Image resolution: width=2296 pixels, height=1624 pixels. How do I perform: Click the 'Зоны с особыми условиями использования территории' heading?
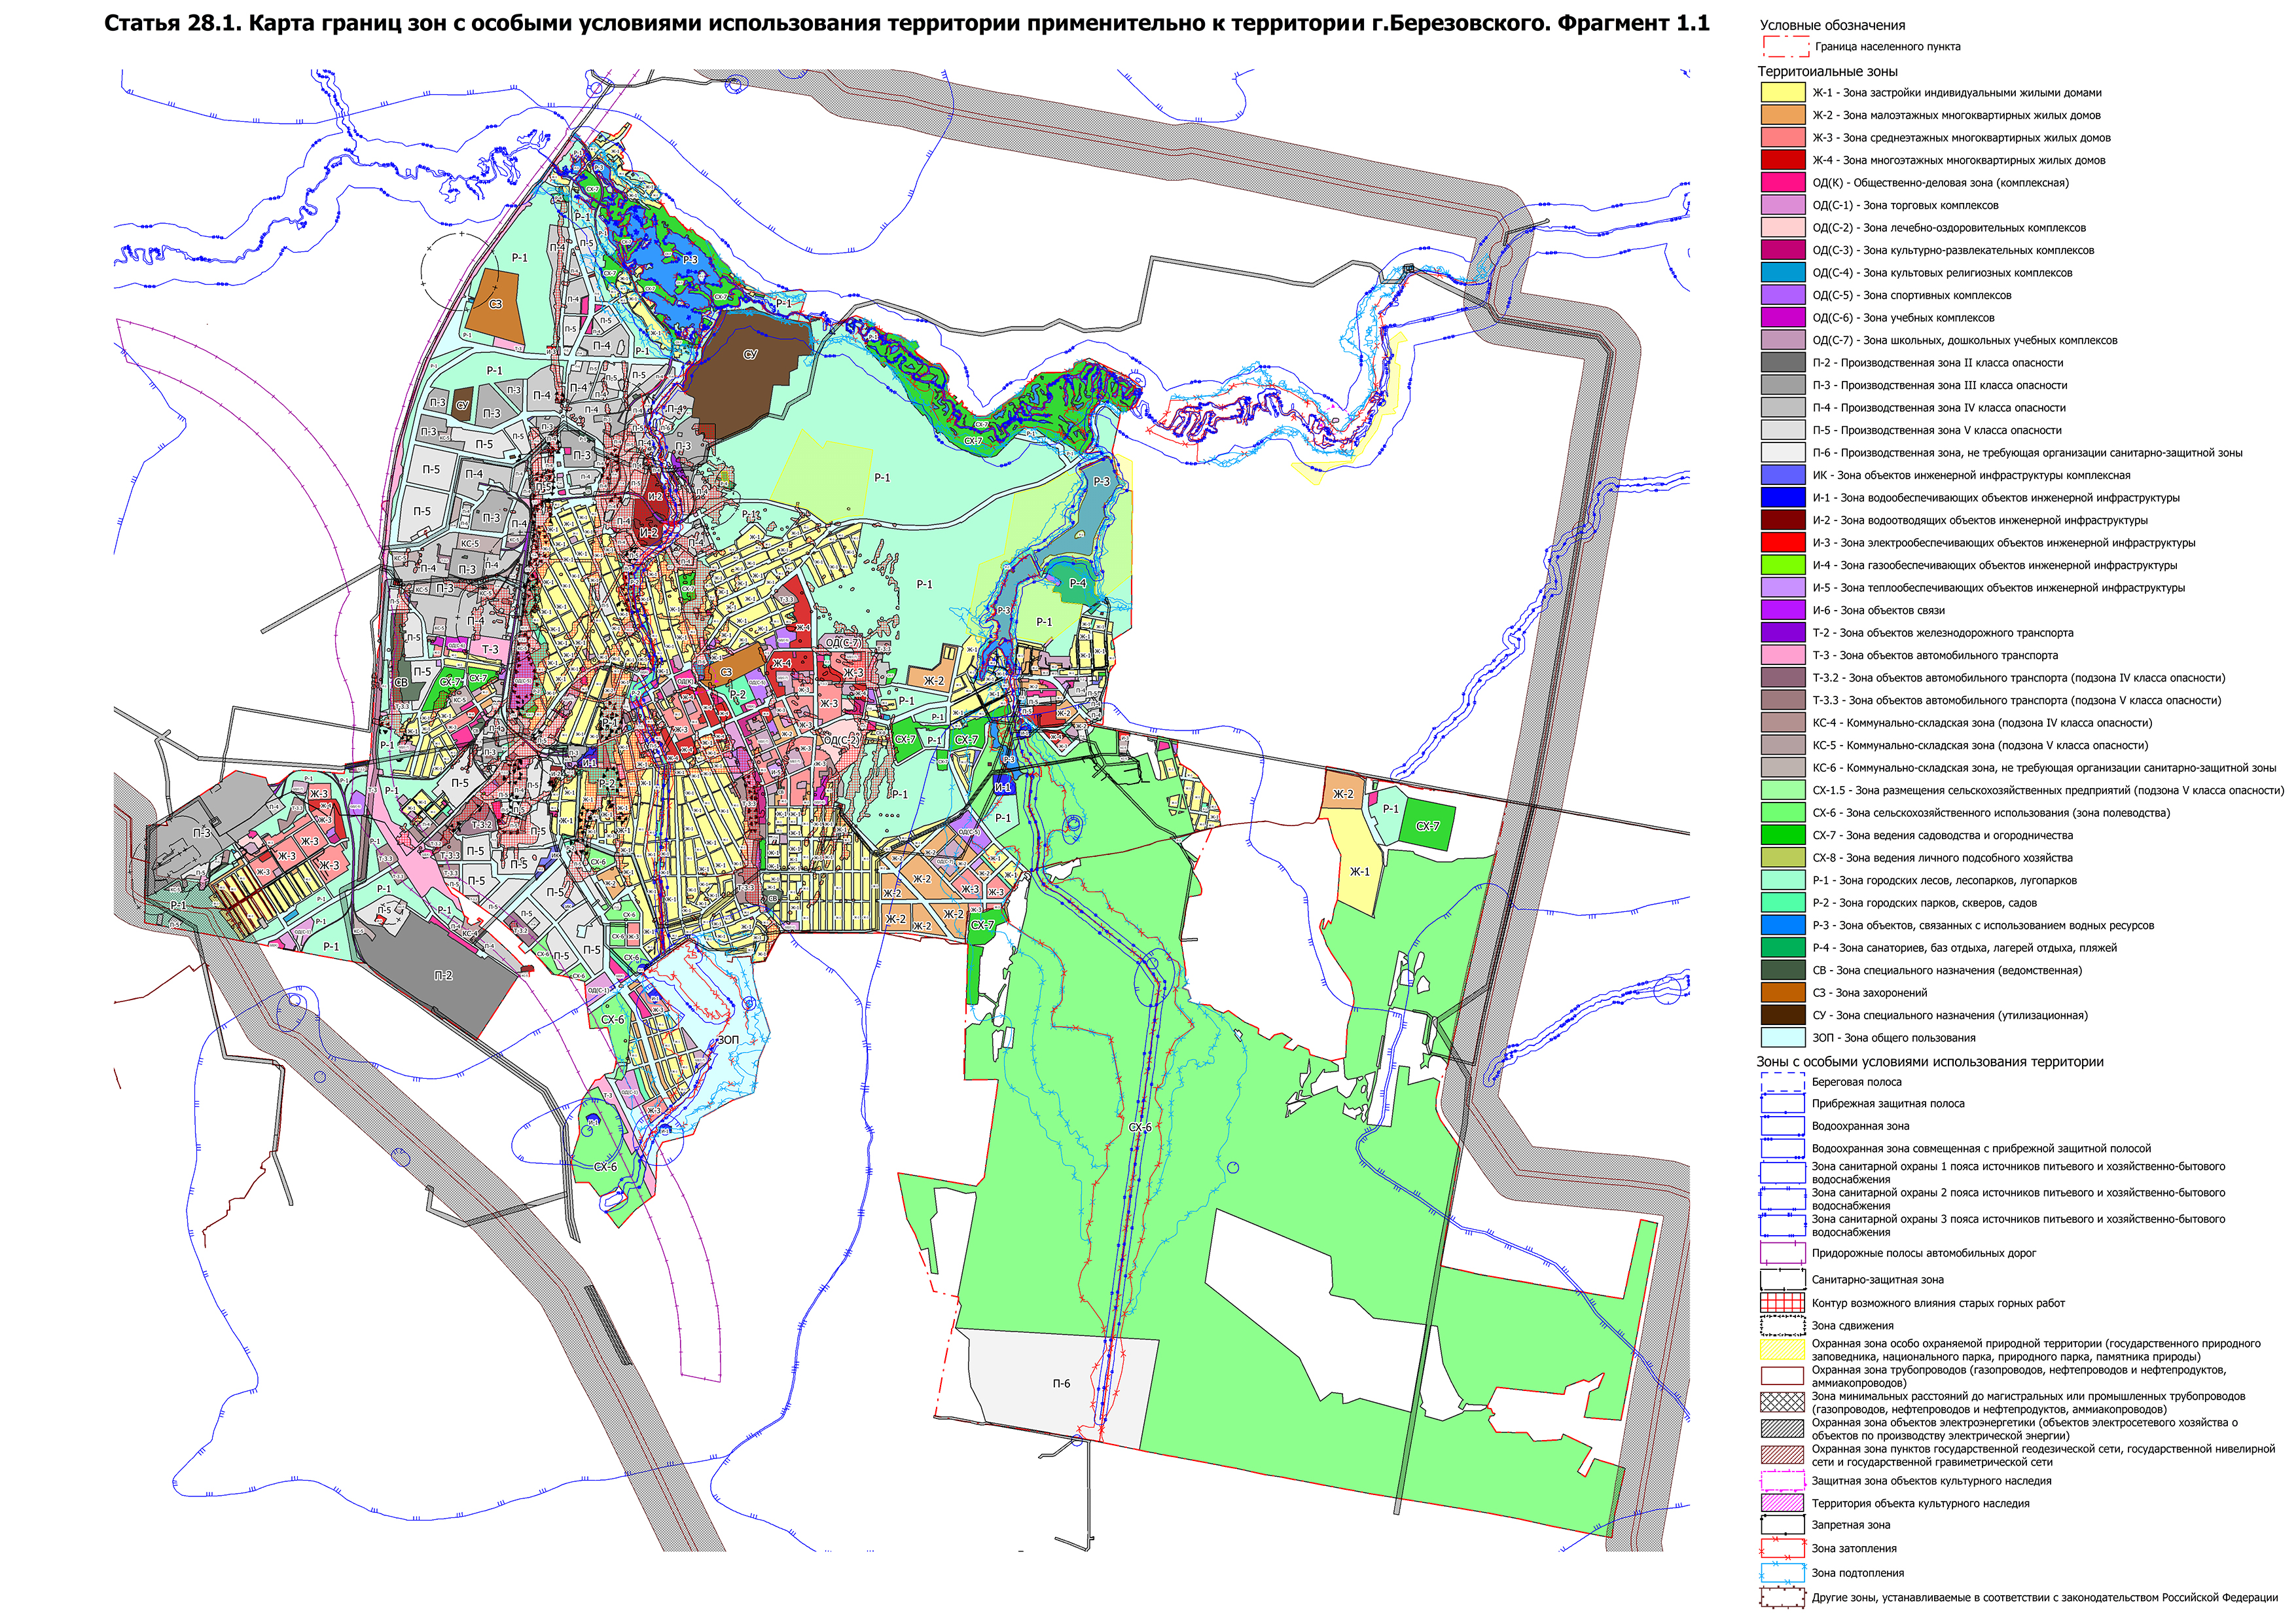[1930, 1062]
